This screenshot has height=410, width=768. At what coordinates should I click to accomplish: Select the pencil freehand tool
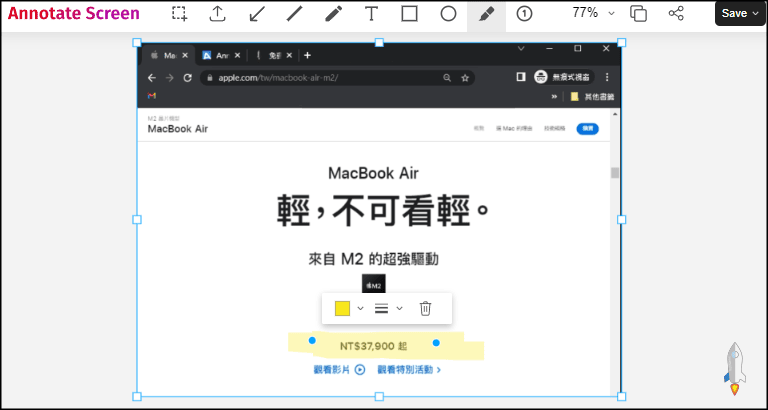tap(334, 14)
